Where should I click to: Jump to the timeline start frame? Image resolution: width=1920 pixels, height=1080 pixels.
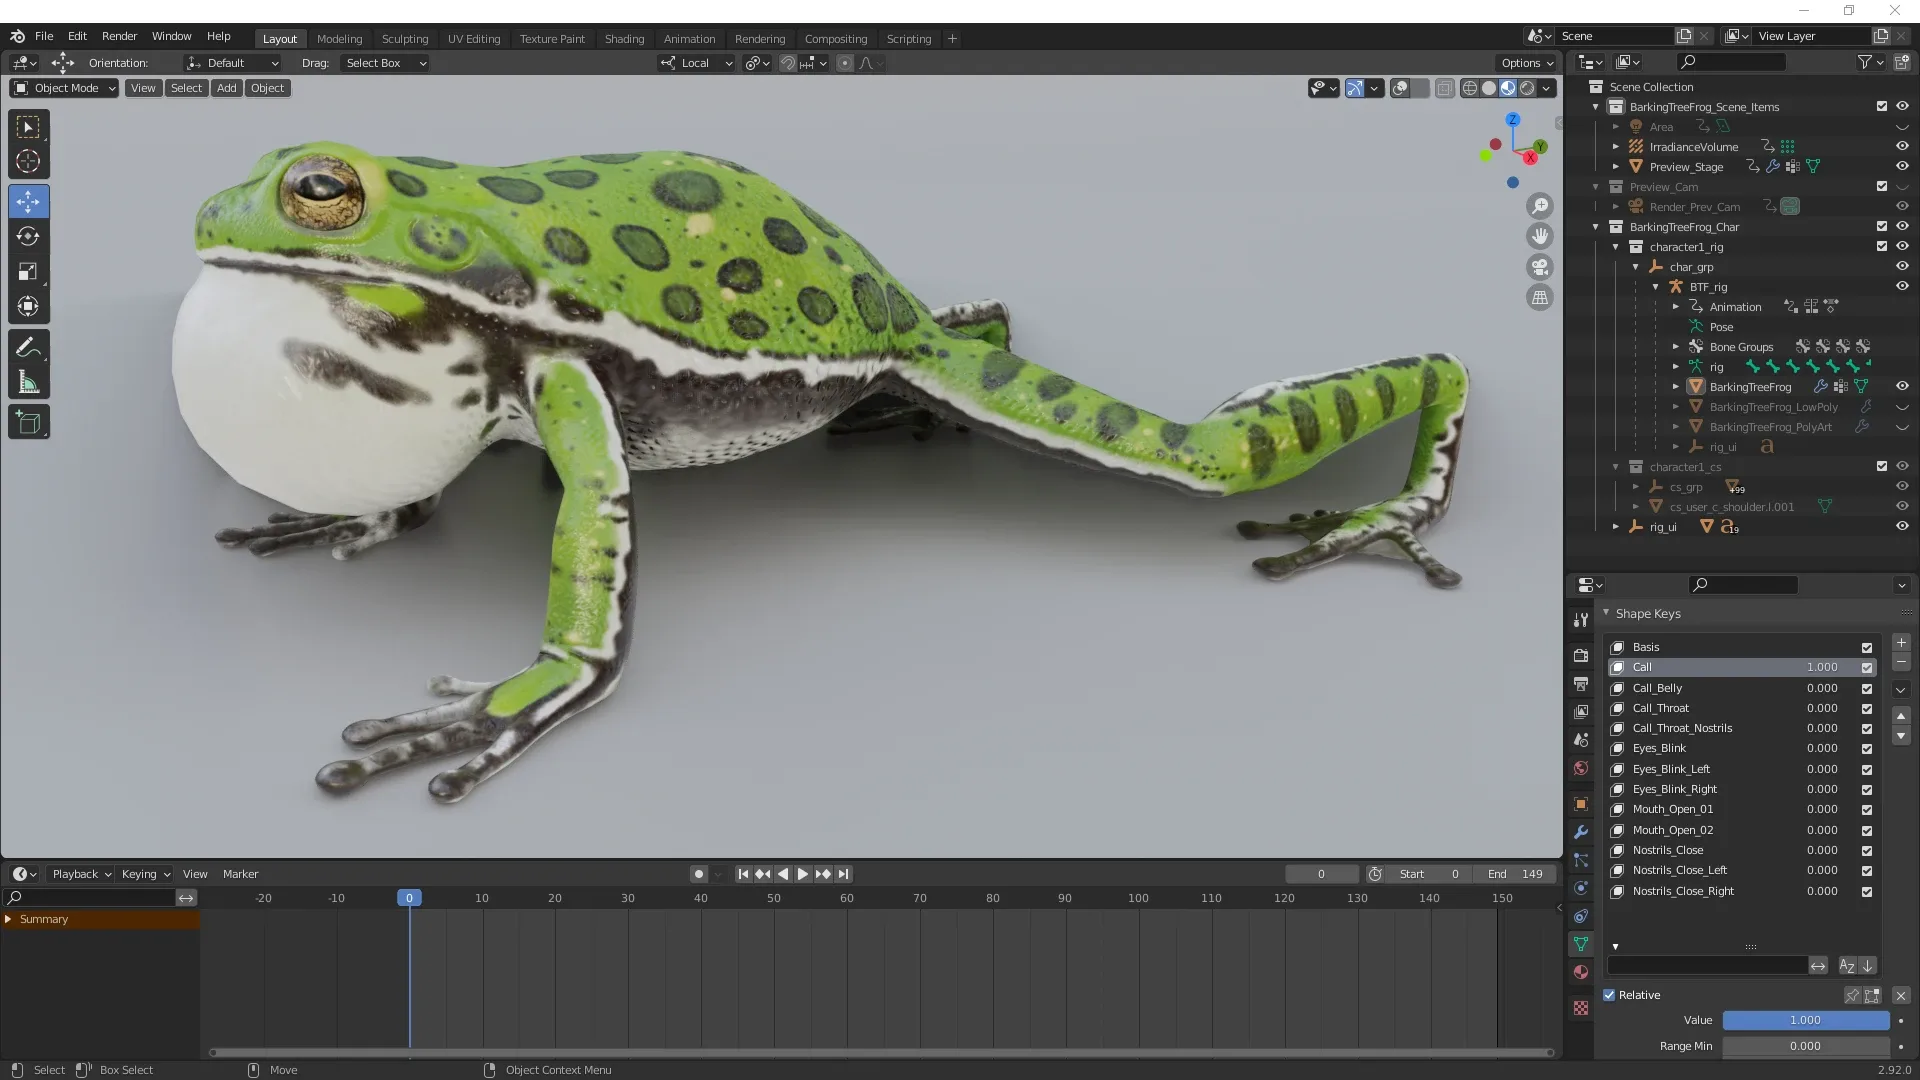(743, 874)
